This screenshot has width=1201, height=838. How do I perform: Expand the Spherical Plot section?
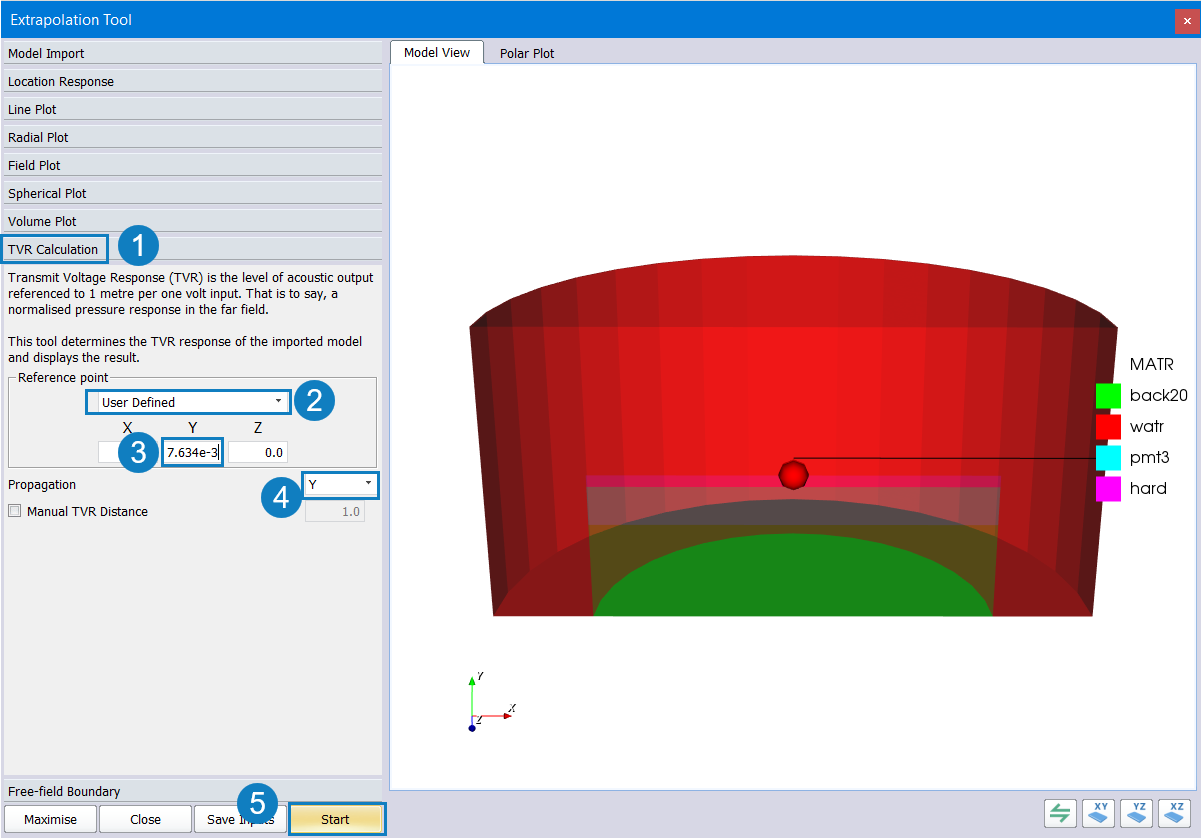(192, 193)
